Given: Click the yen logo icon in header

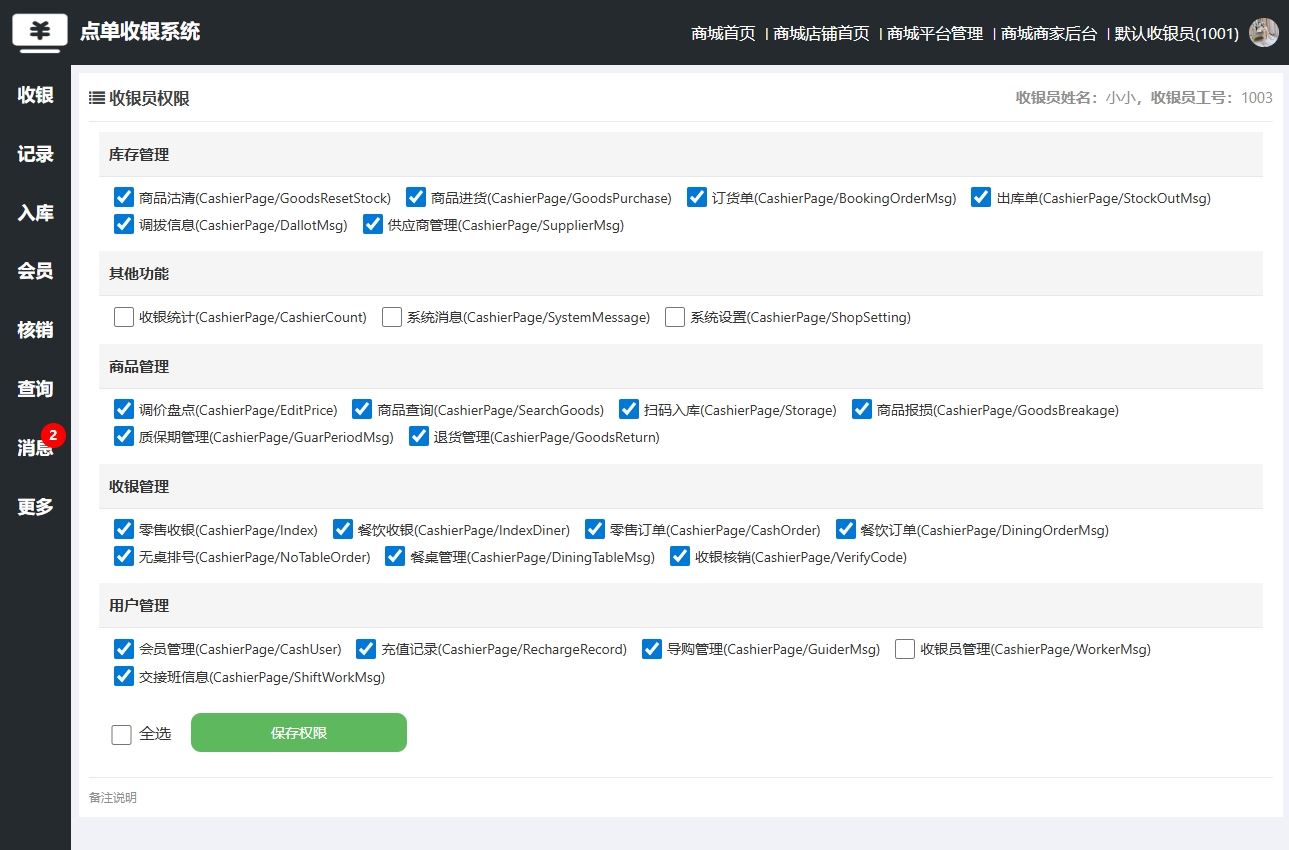Looking at the screenshot, I should [40, 31].
